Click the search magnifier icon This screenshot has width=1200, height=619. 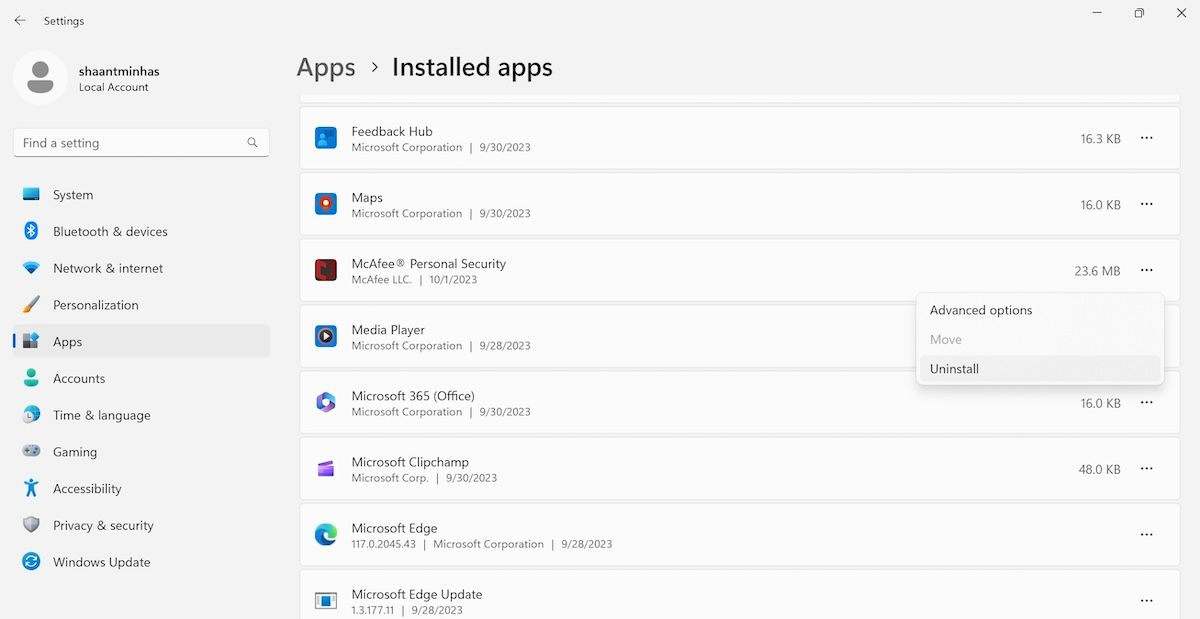[x=252, y=142]
